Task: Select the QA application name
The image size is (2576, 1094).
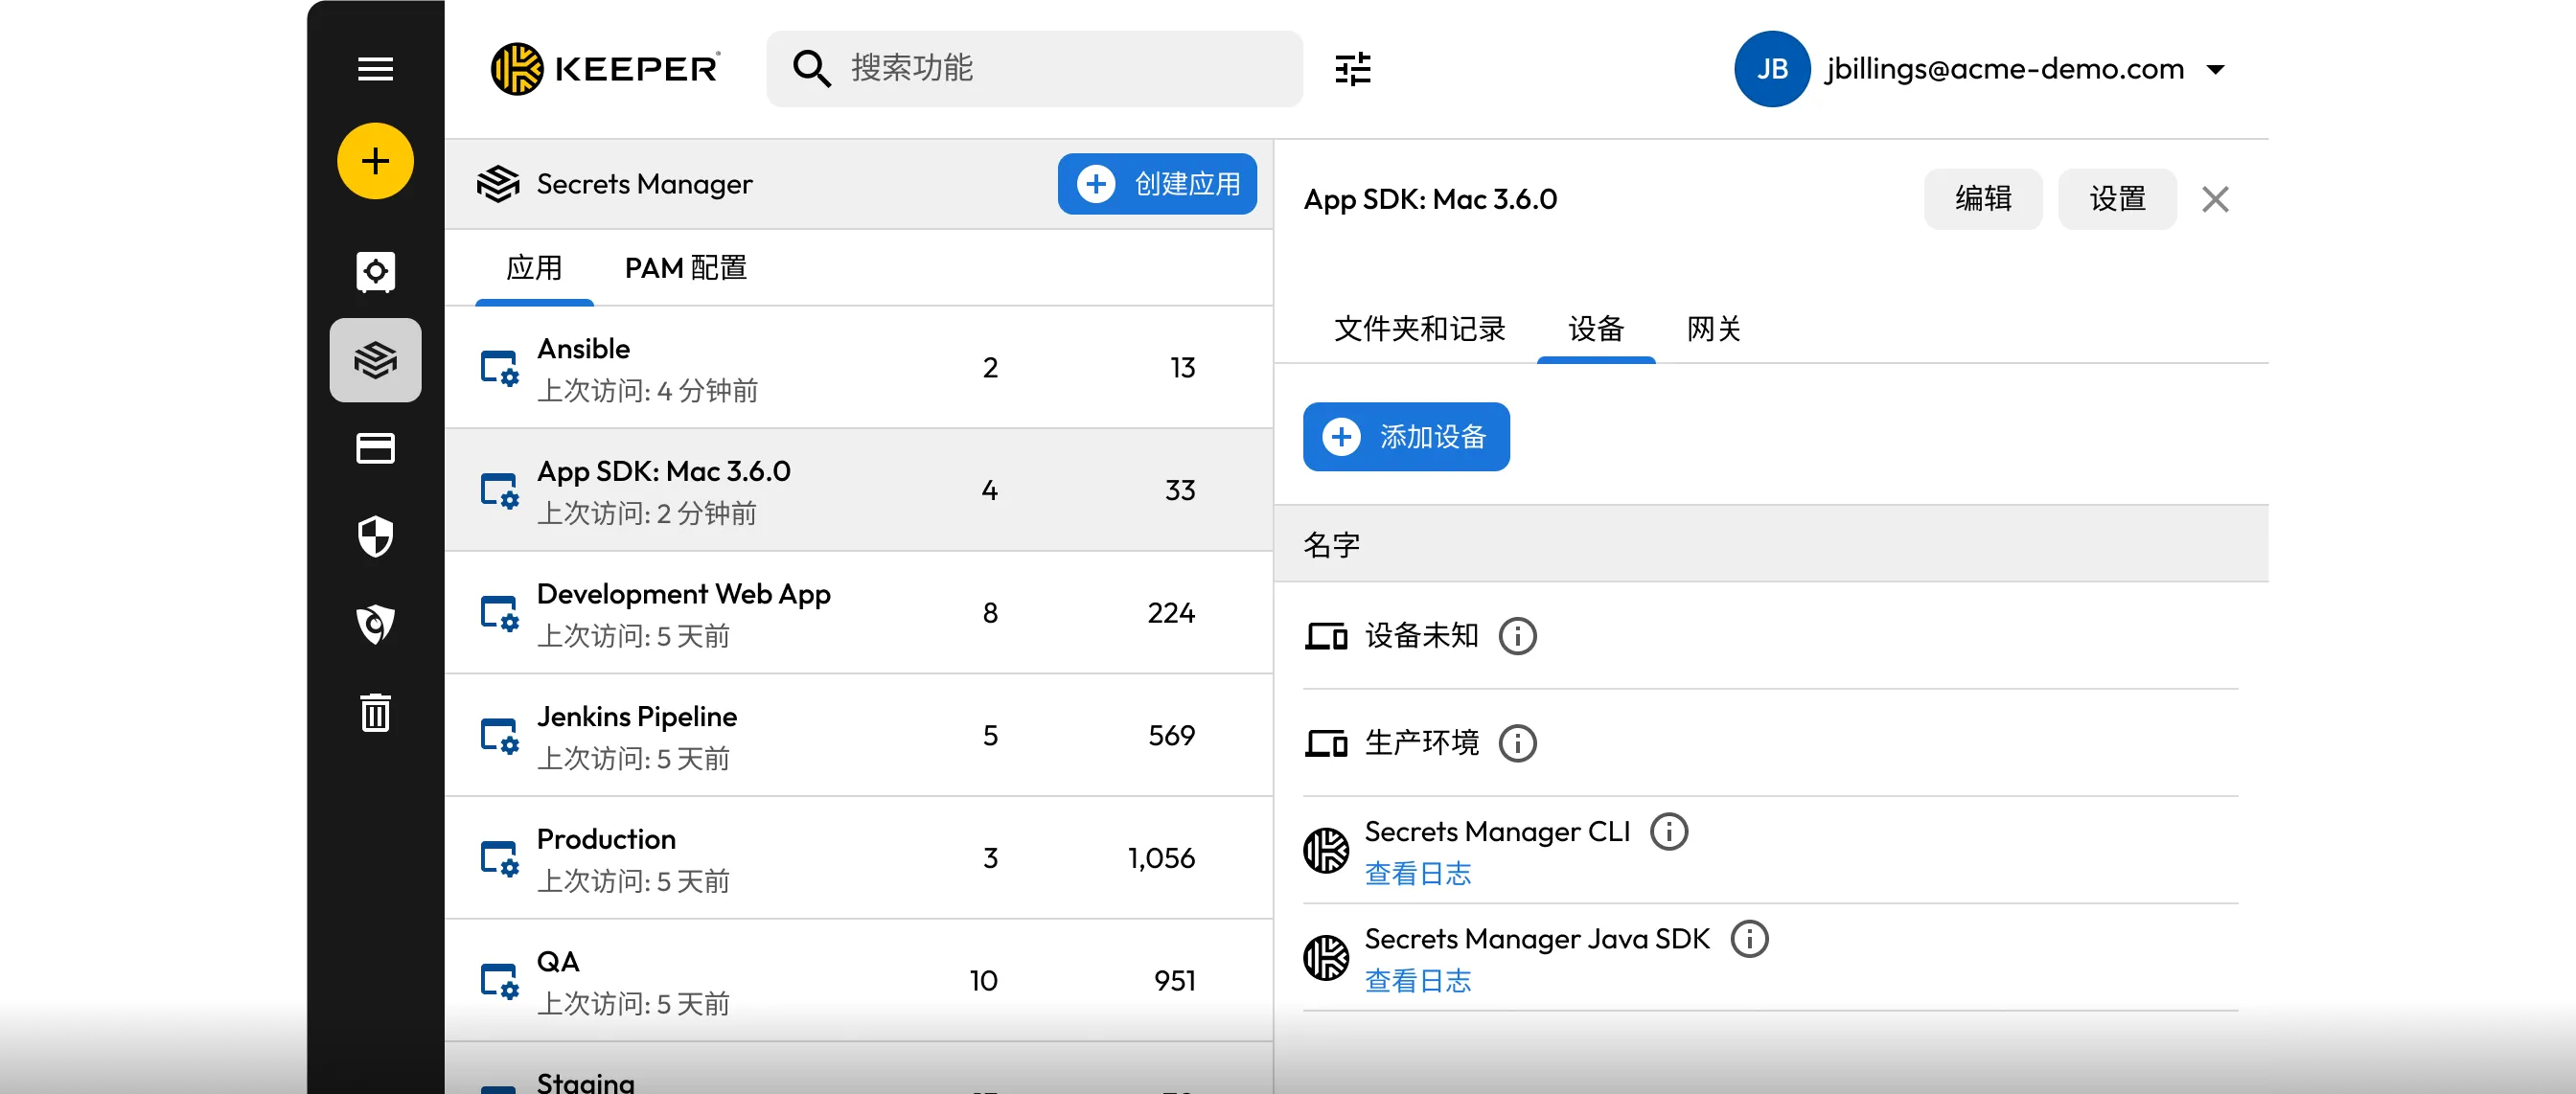Action: pos(558,962)
